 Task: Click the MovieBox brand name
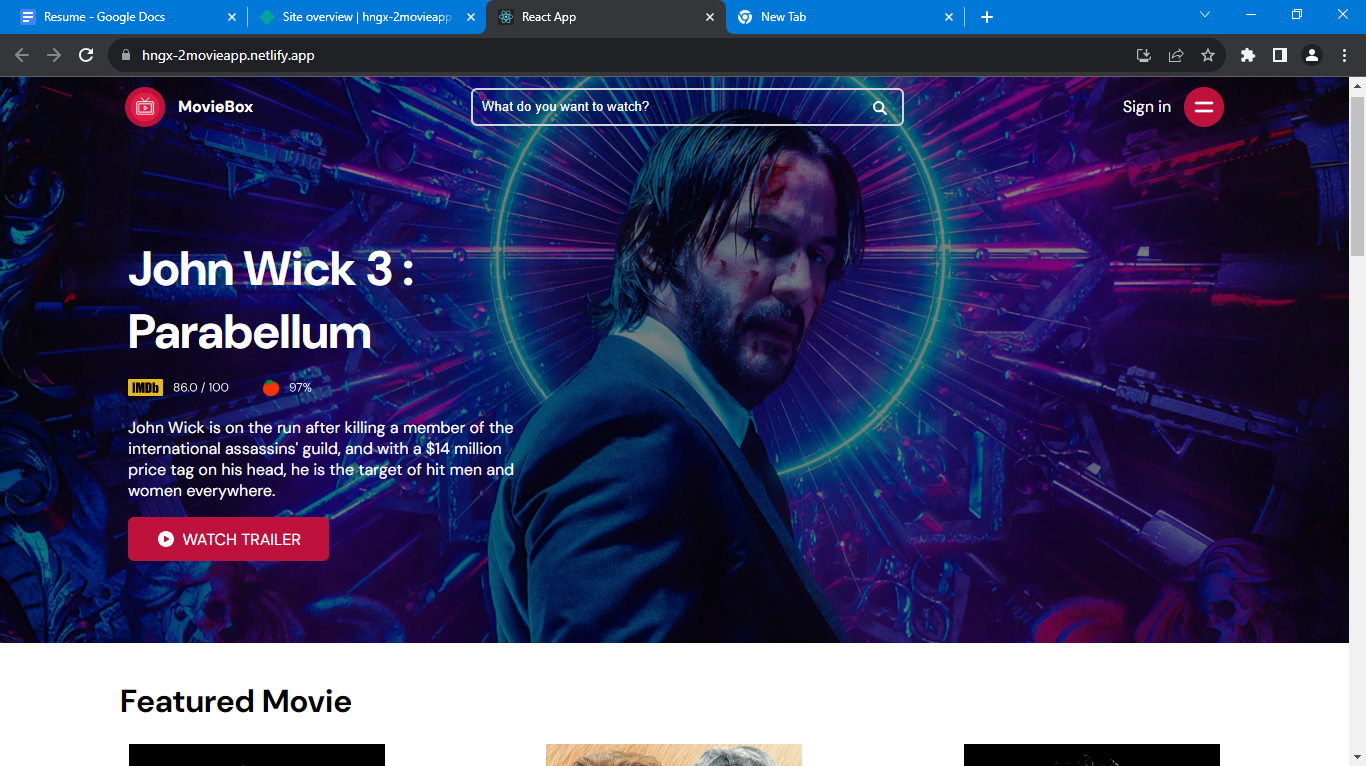216,107
